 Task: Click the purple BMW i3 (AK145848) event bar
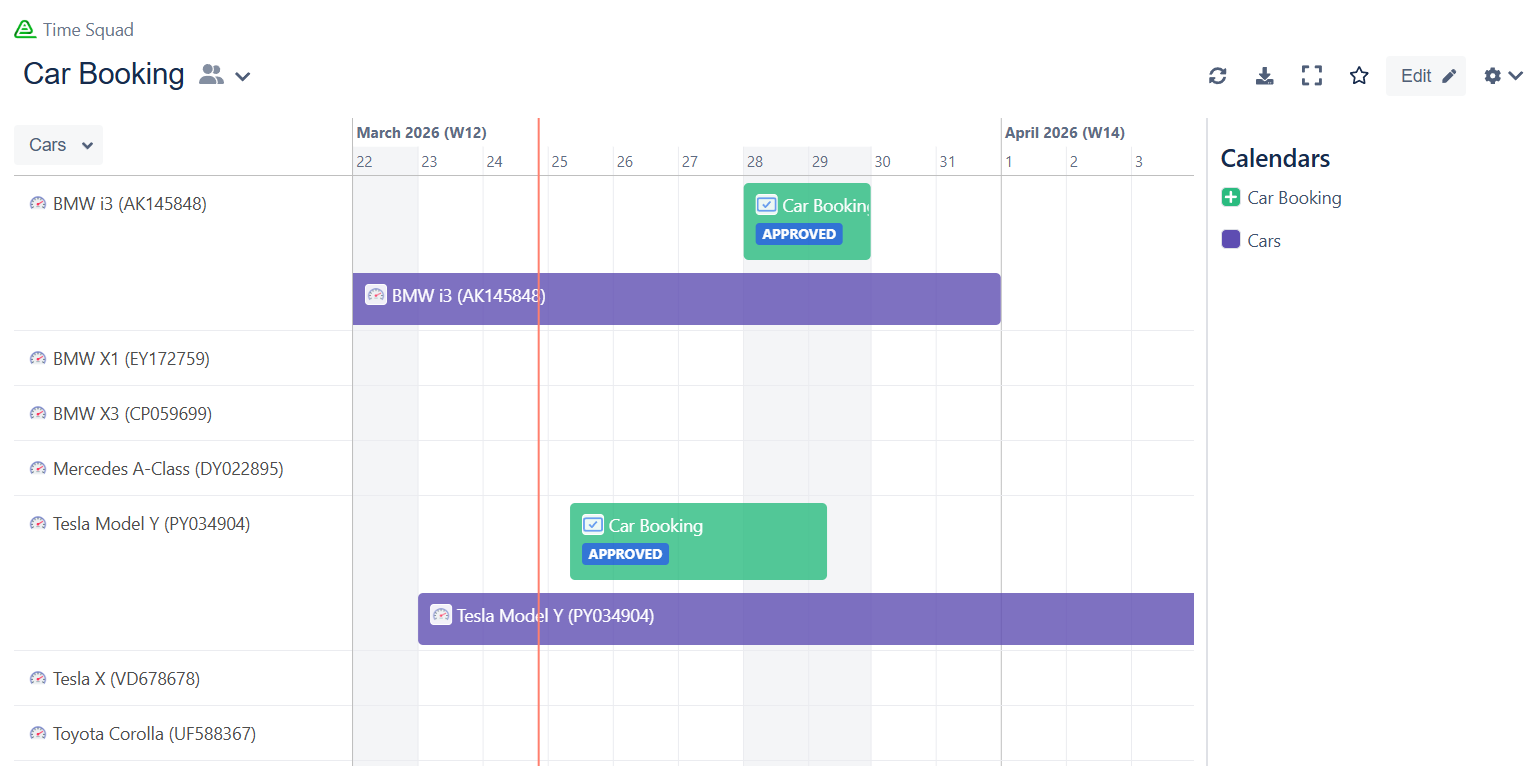[x=676, y=298]
